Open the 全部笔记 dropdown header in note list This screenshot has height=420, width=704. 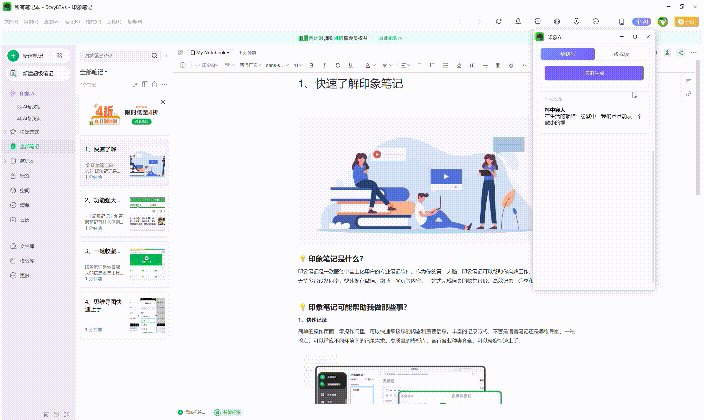point(94,72)
